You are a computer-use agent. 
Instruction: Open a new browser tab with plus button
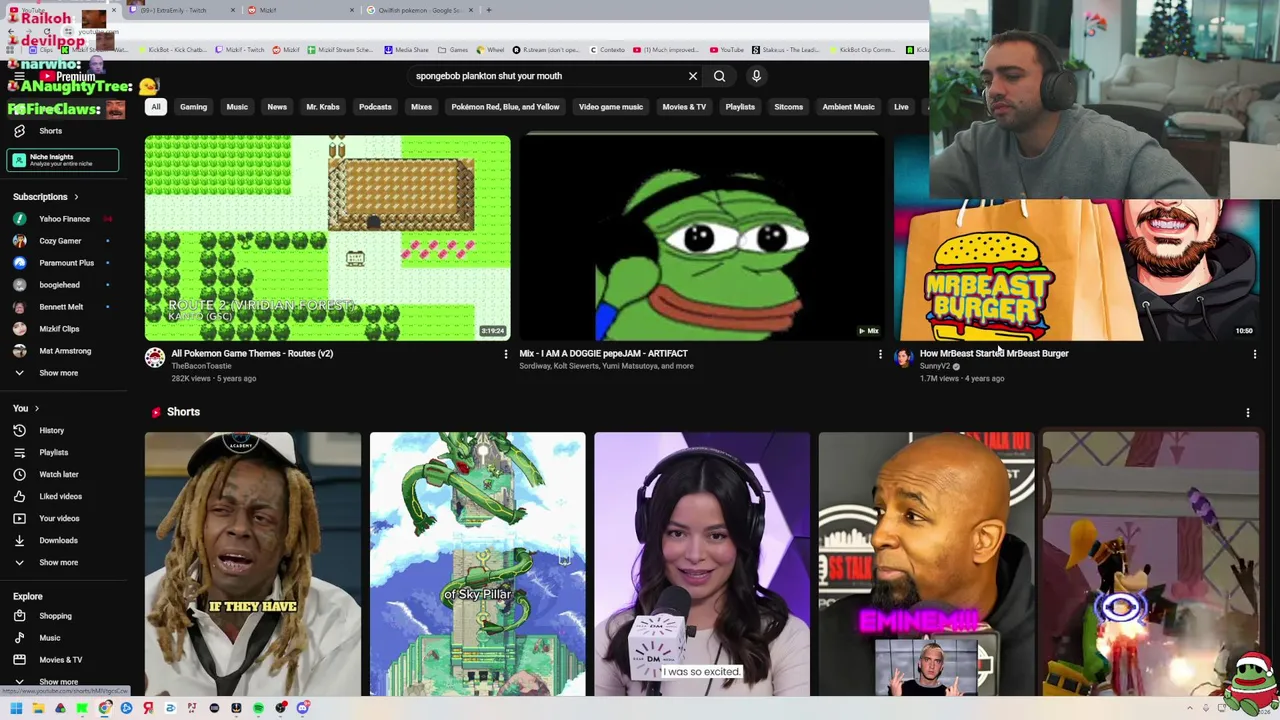pyautogui.click(x=489, y=10)
